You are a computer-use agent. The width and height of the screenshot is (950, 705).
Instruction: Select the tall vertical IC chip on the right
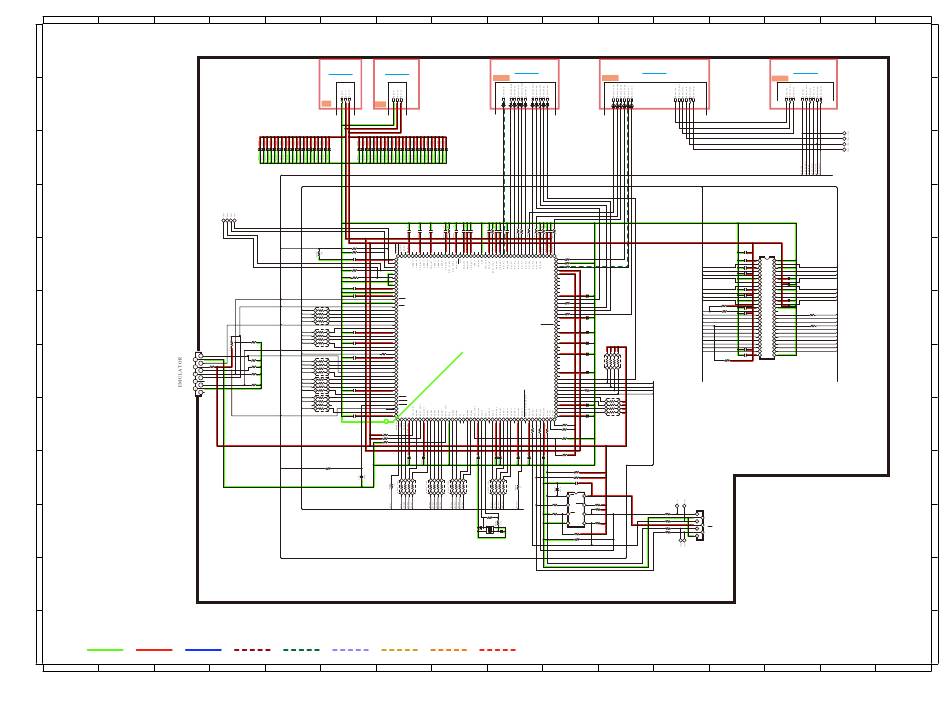click(767, 308)
